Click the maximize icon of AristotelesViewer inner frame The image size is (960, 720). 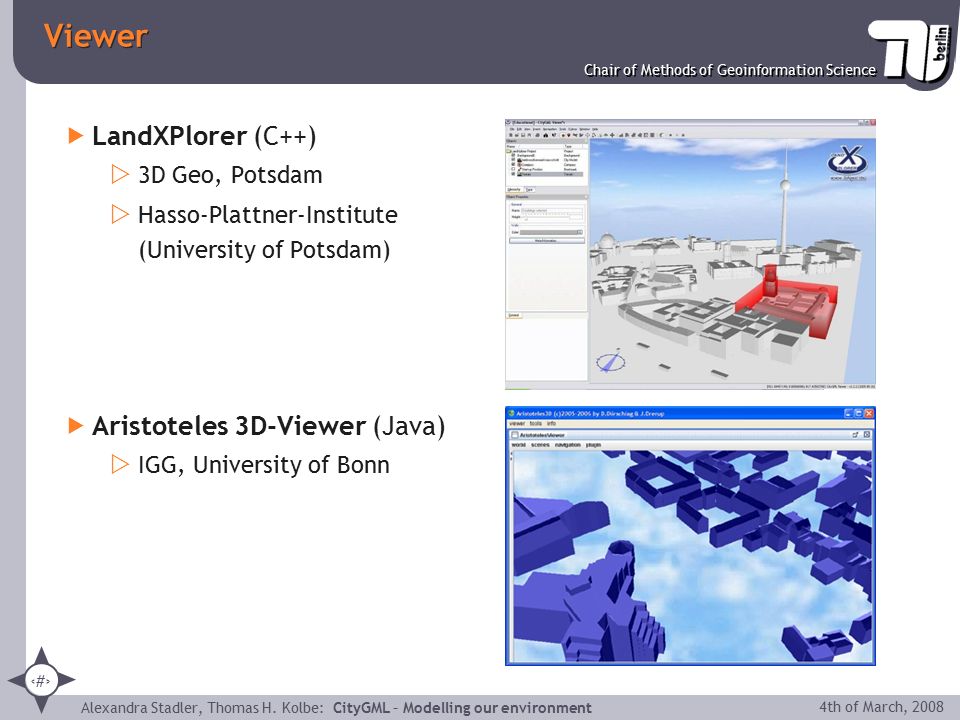855,435
